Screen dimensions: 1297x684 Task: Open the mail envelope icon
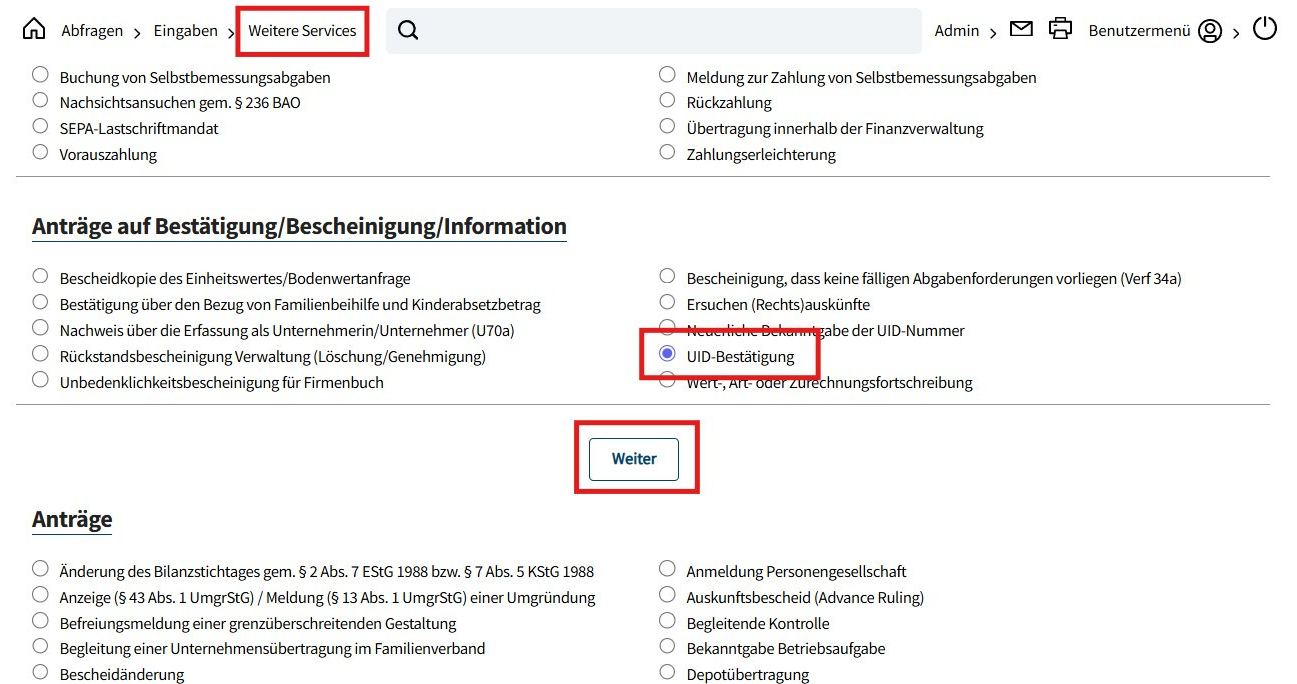(1021, 29)
